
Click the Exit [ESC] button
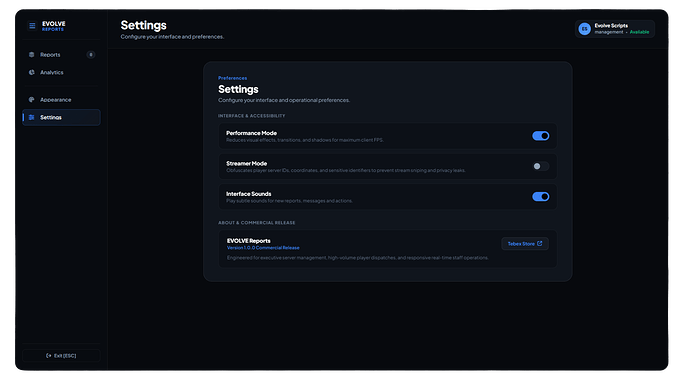[x=61, y=355]
